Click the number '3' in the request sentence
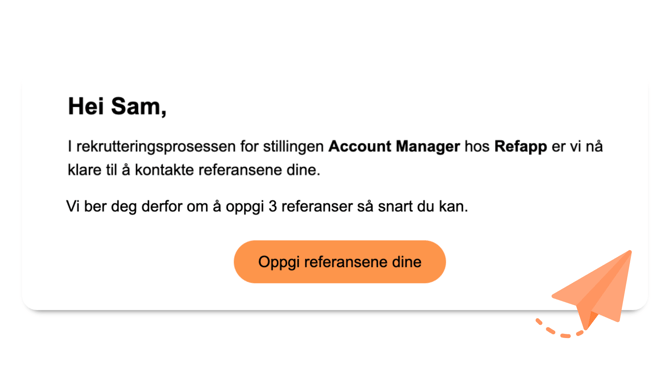This screenshot has width=670, height=376. (273, 206)
